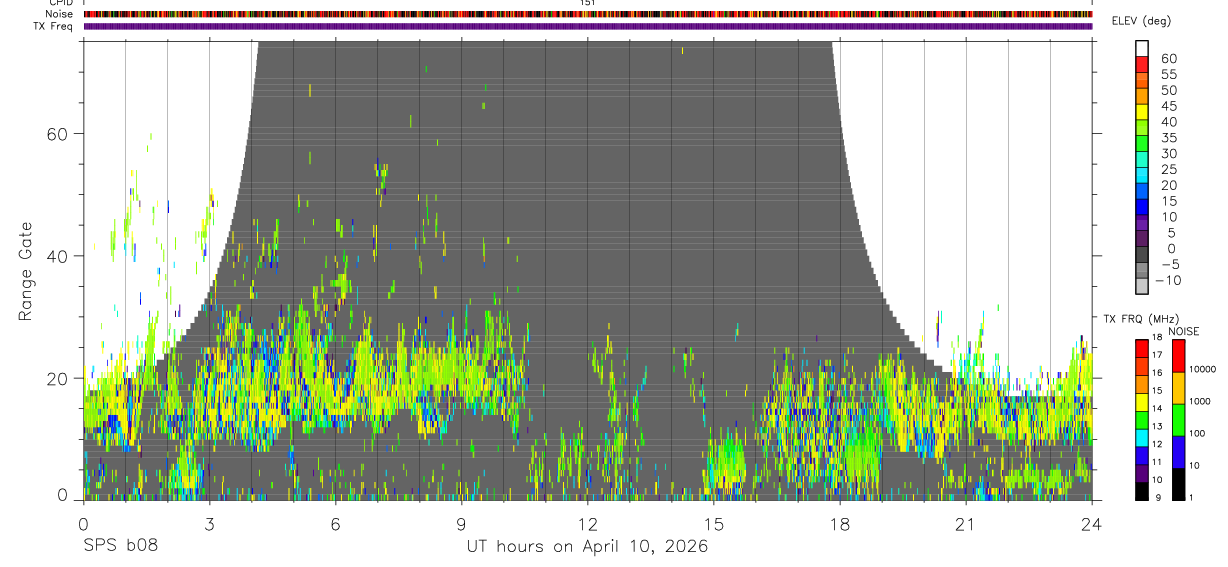
Task: Pick orange NOISE swatch between 10000 and 1000
Action: (x=1179, y=387)
